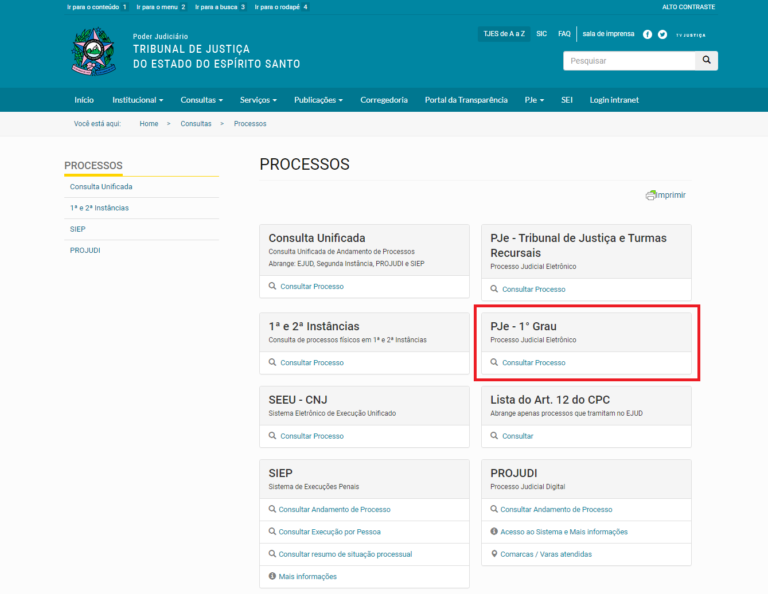Open the FAQ link in header
The image size is (768, 594).
point(564,34)
